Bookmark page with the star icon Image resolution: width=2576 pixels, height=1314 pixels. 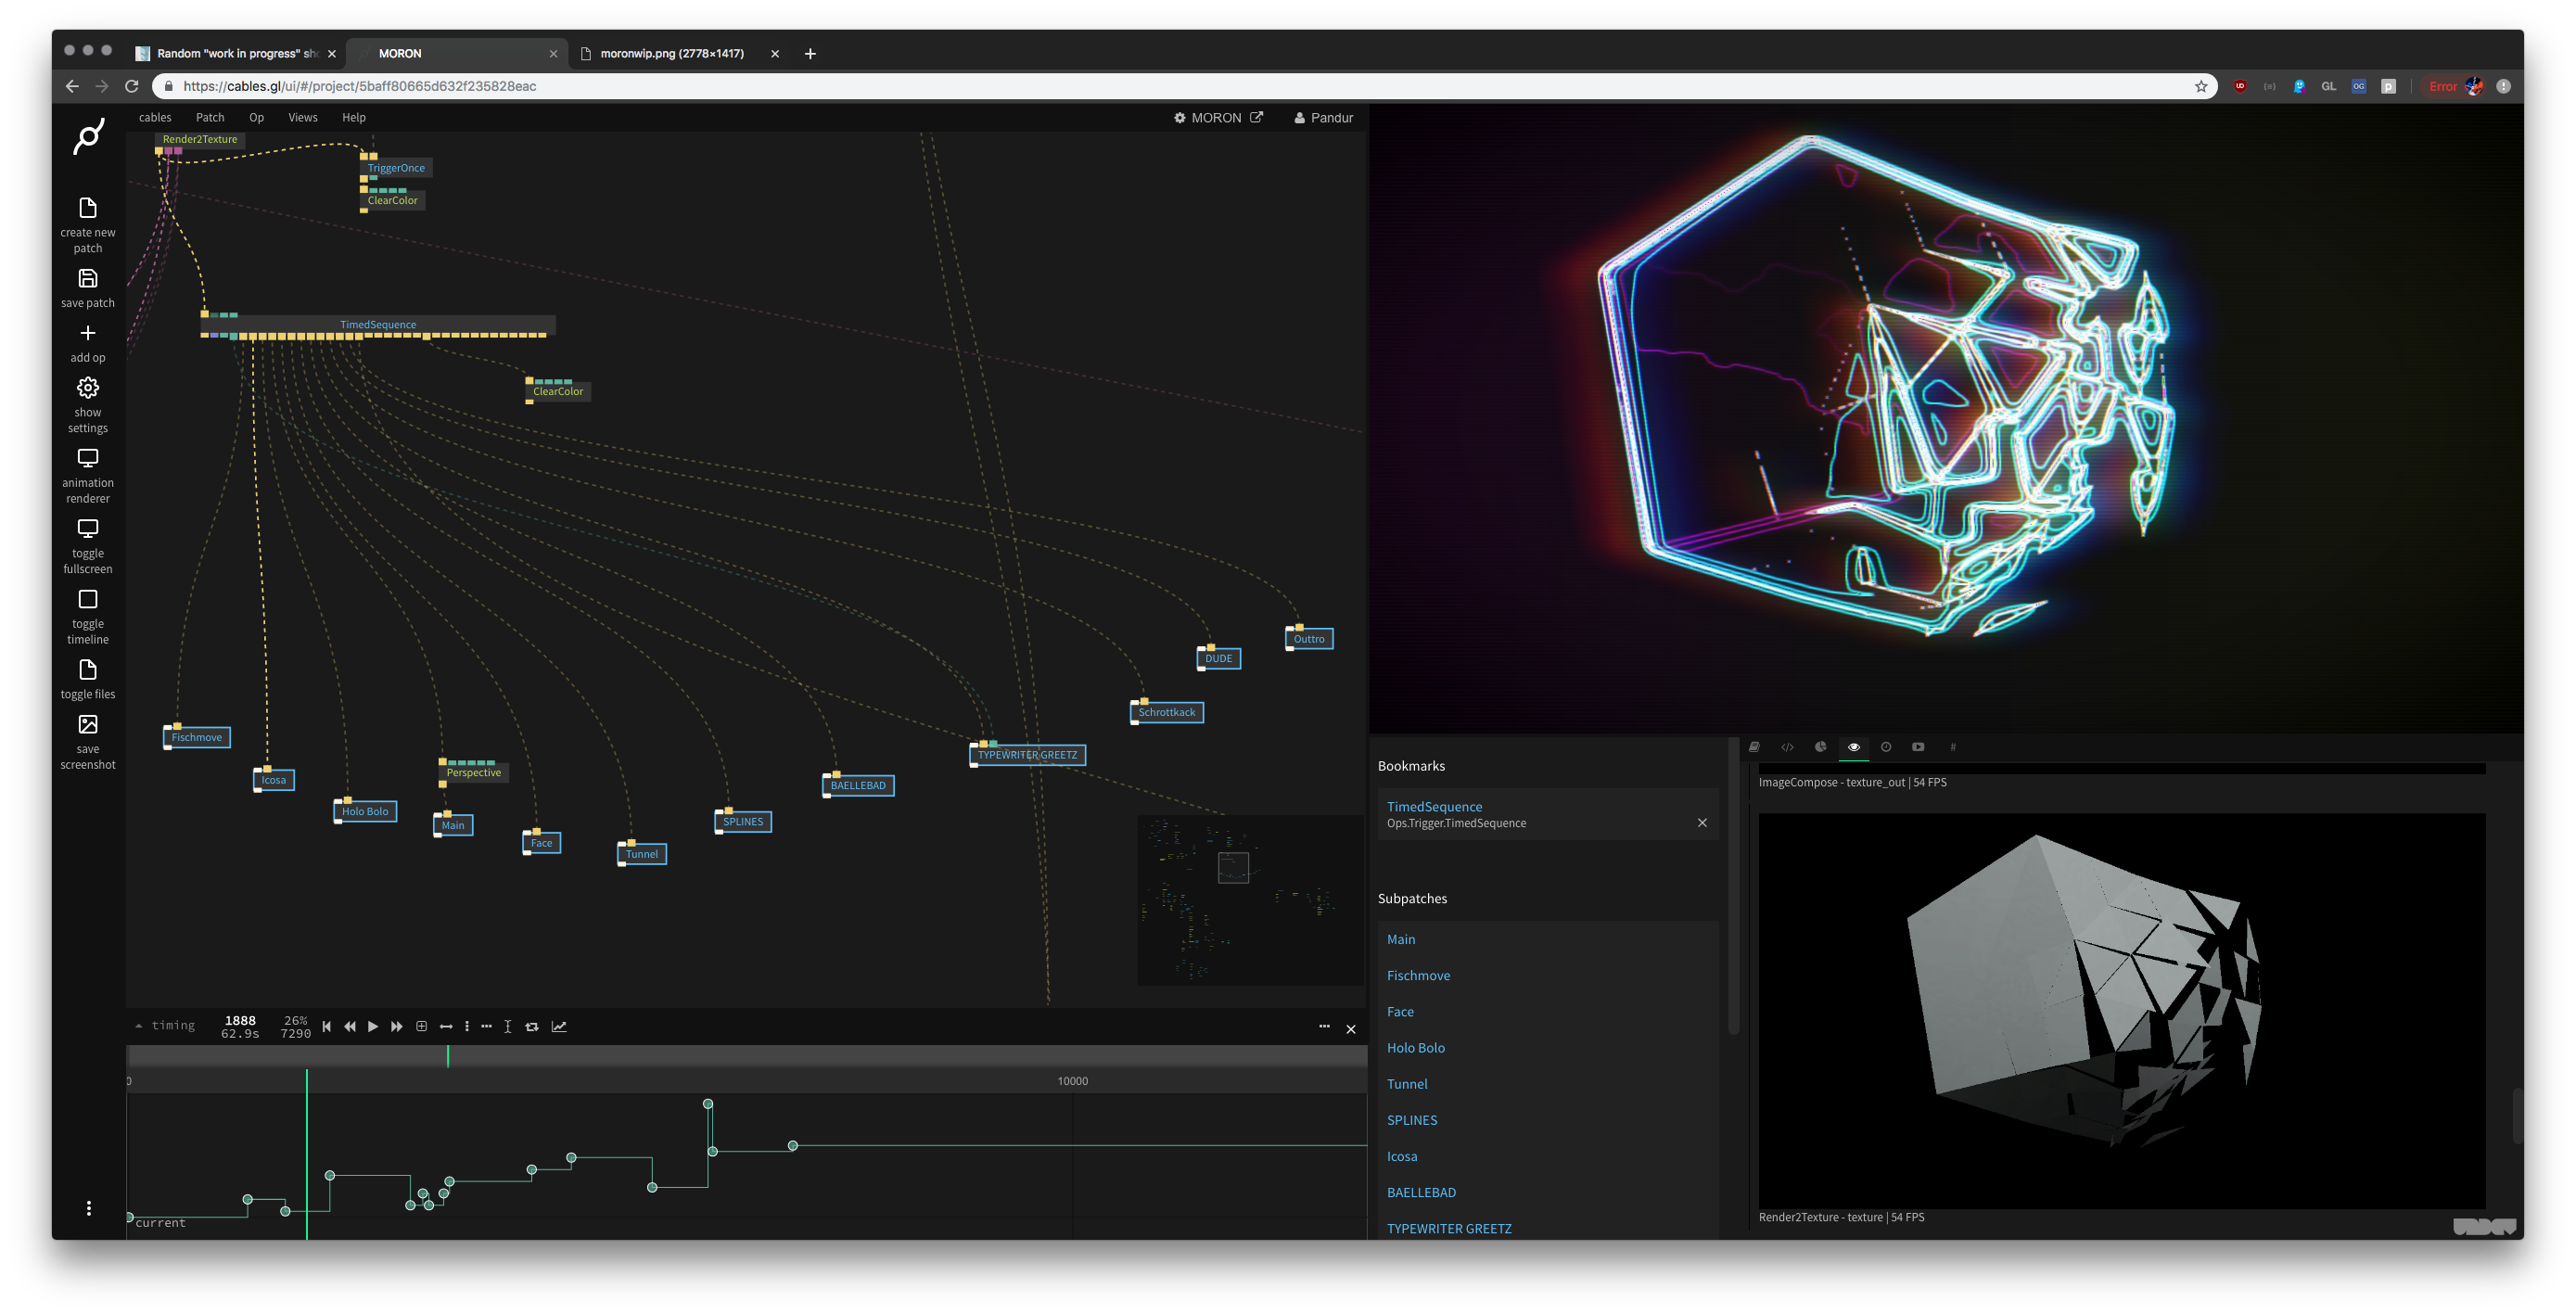tap(2200, 86)
